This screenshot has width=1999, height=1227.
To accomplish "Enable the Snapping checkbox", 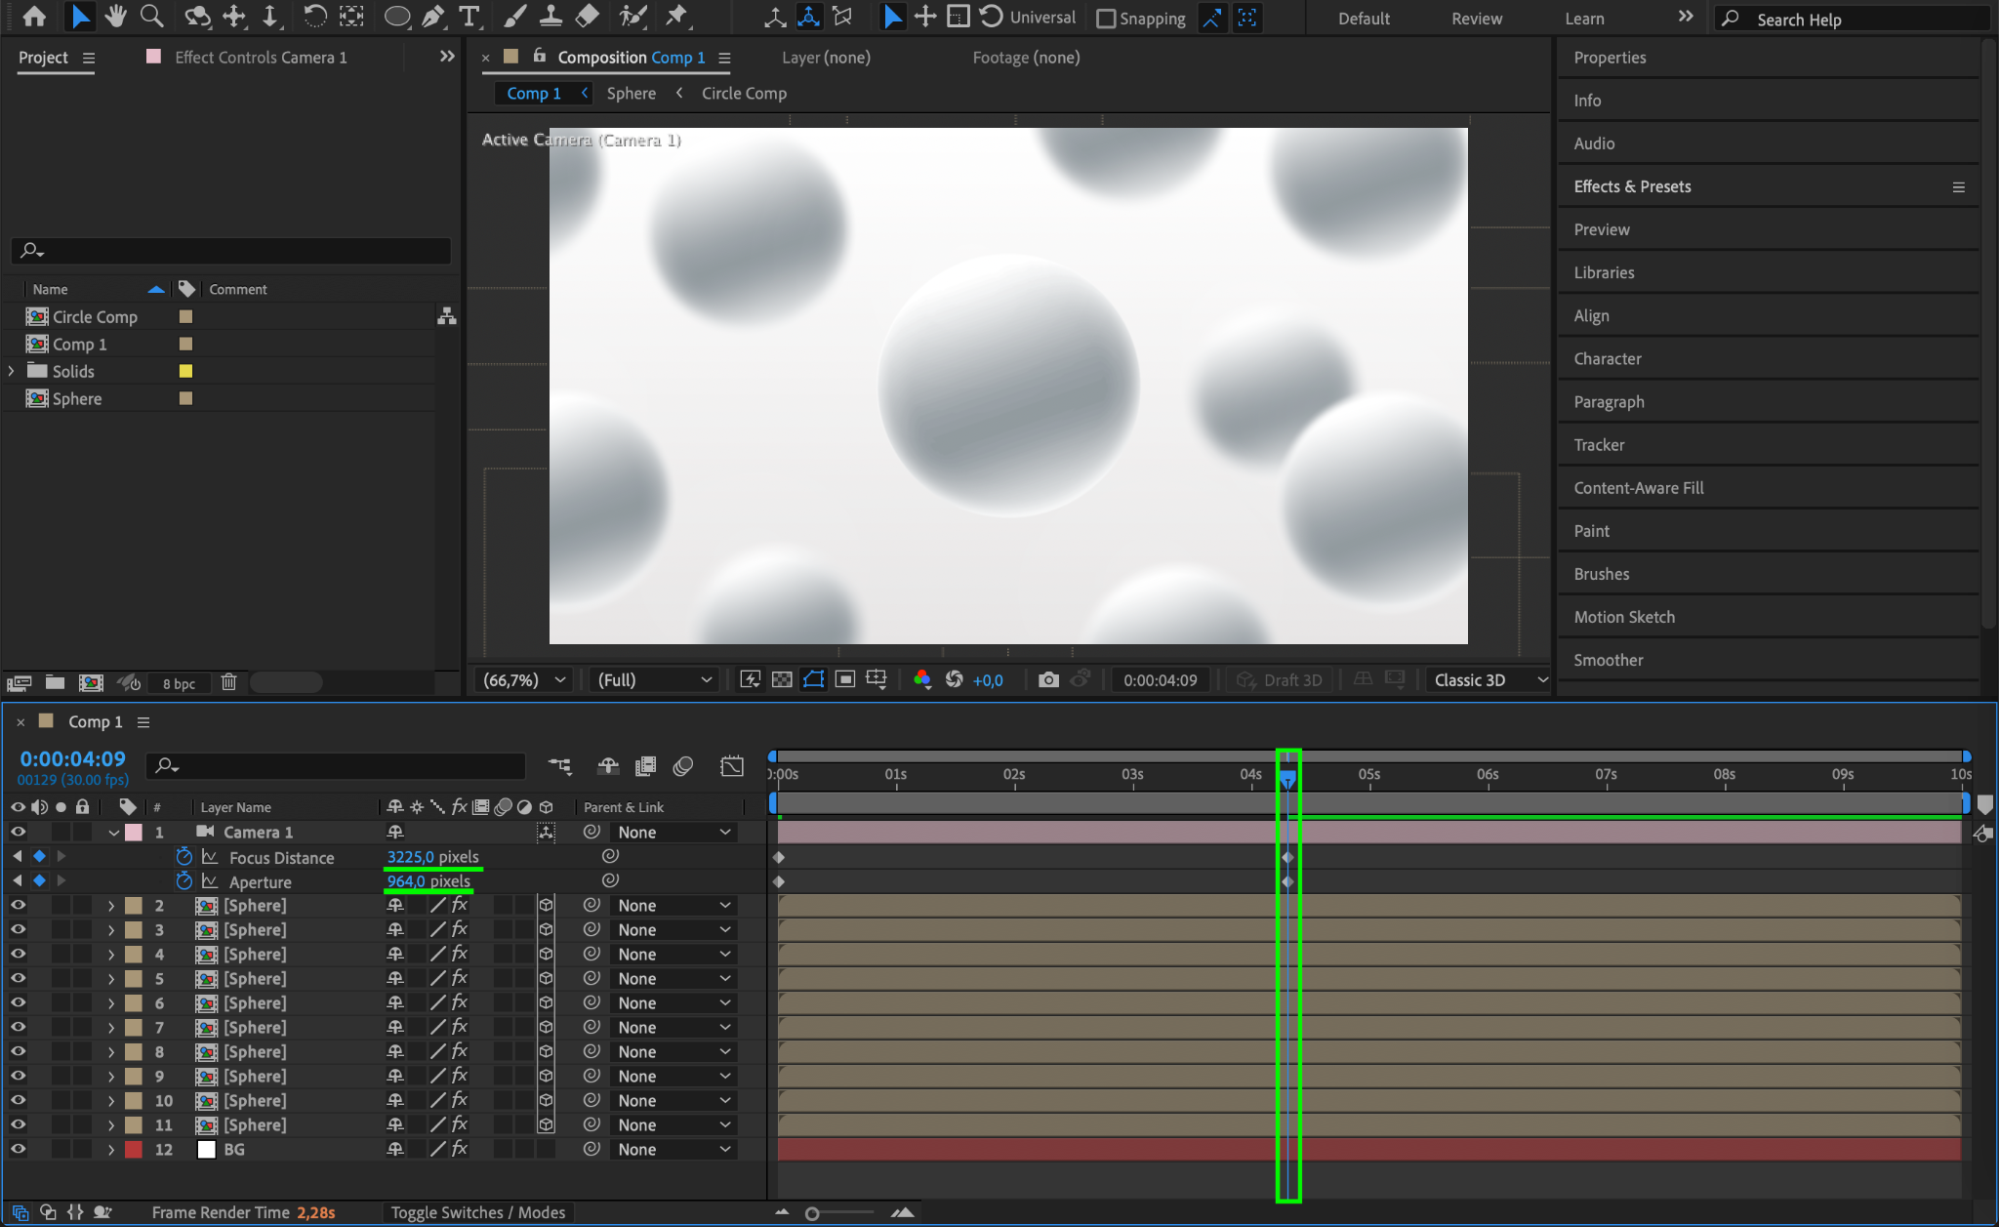I will [x=1106, y=18].
